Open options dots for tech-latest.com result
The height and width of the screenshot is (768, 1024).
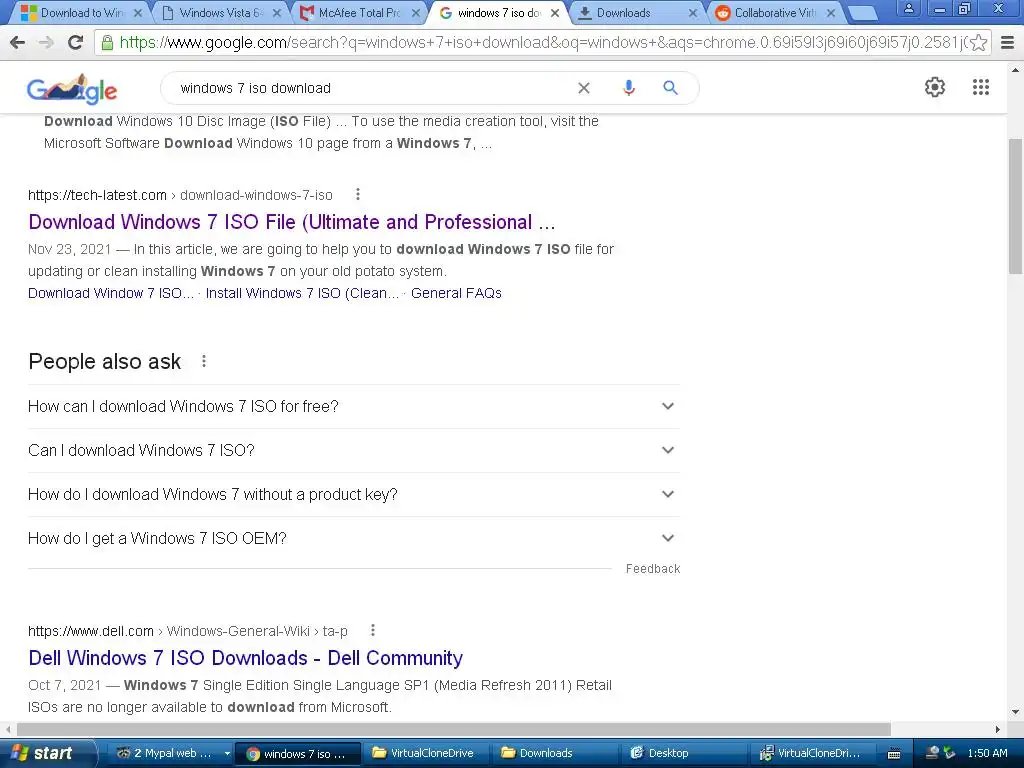pos(357,194)
